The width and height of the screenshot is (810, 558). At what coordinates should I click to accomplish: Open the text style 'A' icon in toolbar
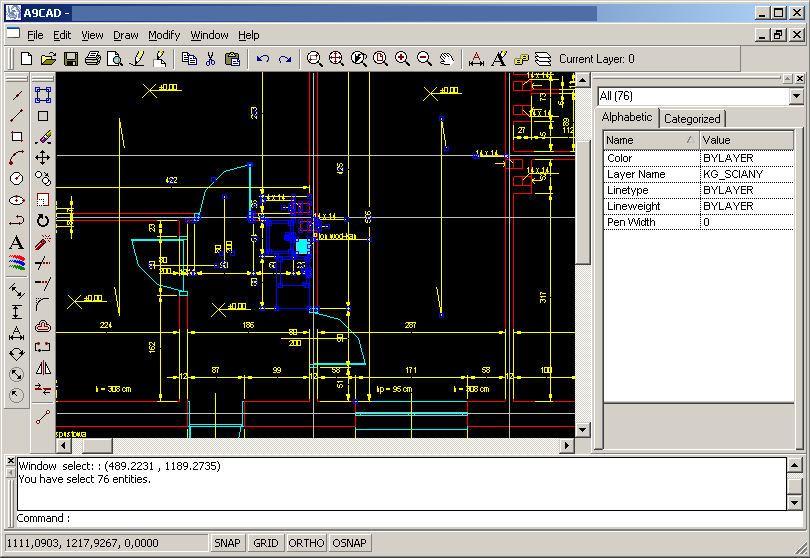499,59
